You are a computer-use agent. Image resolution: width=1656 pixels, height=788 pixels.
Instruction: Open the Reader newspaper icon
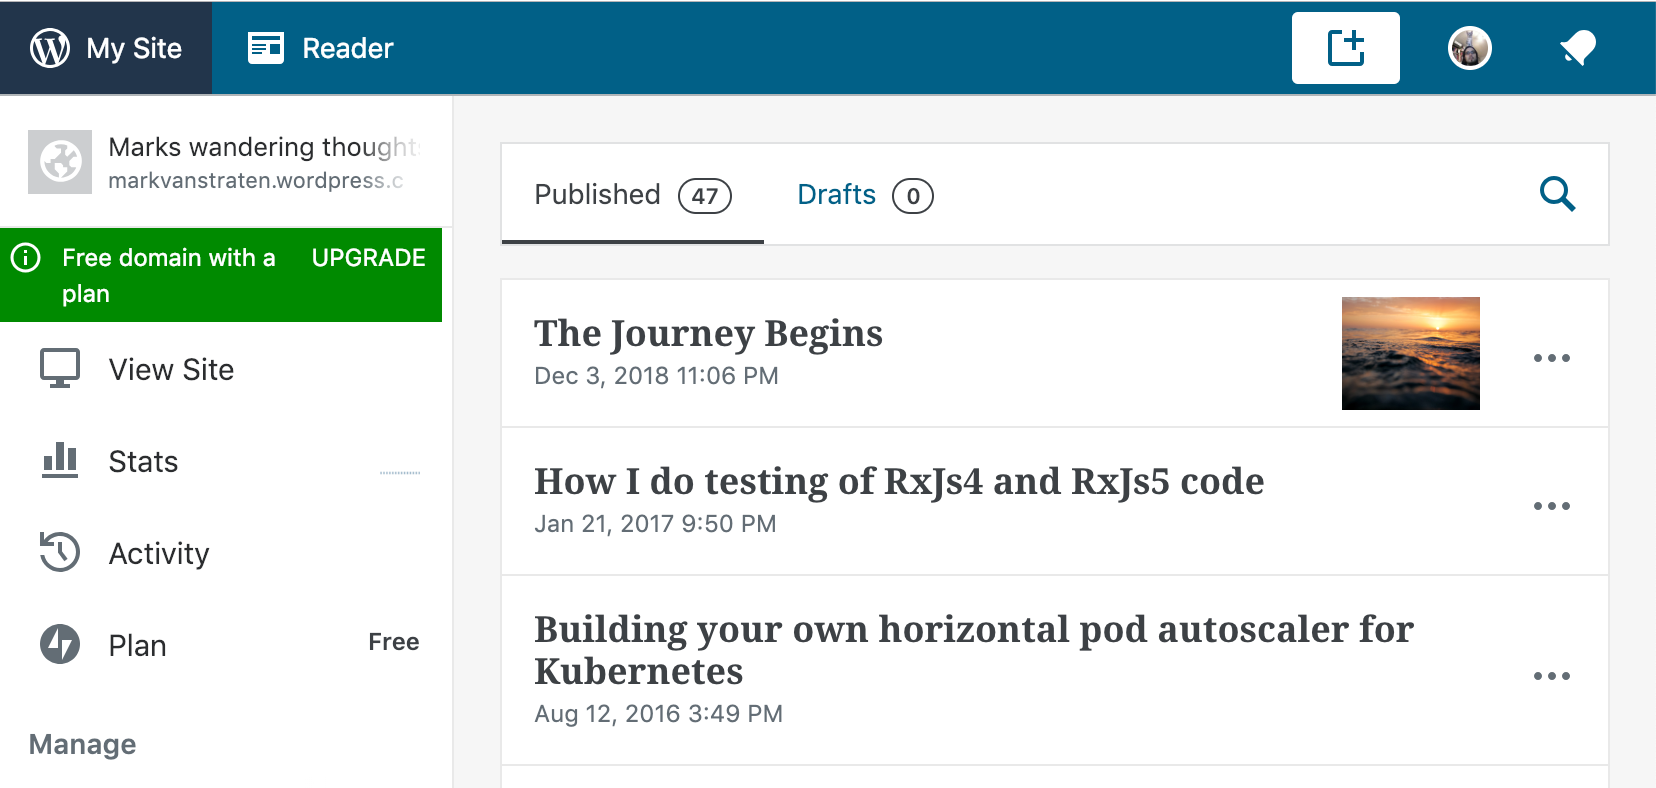(x=266, y=48)
